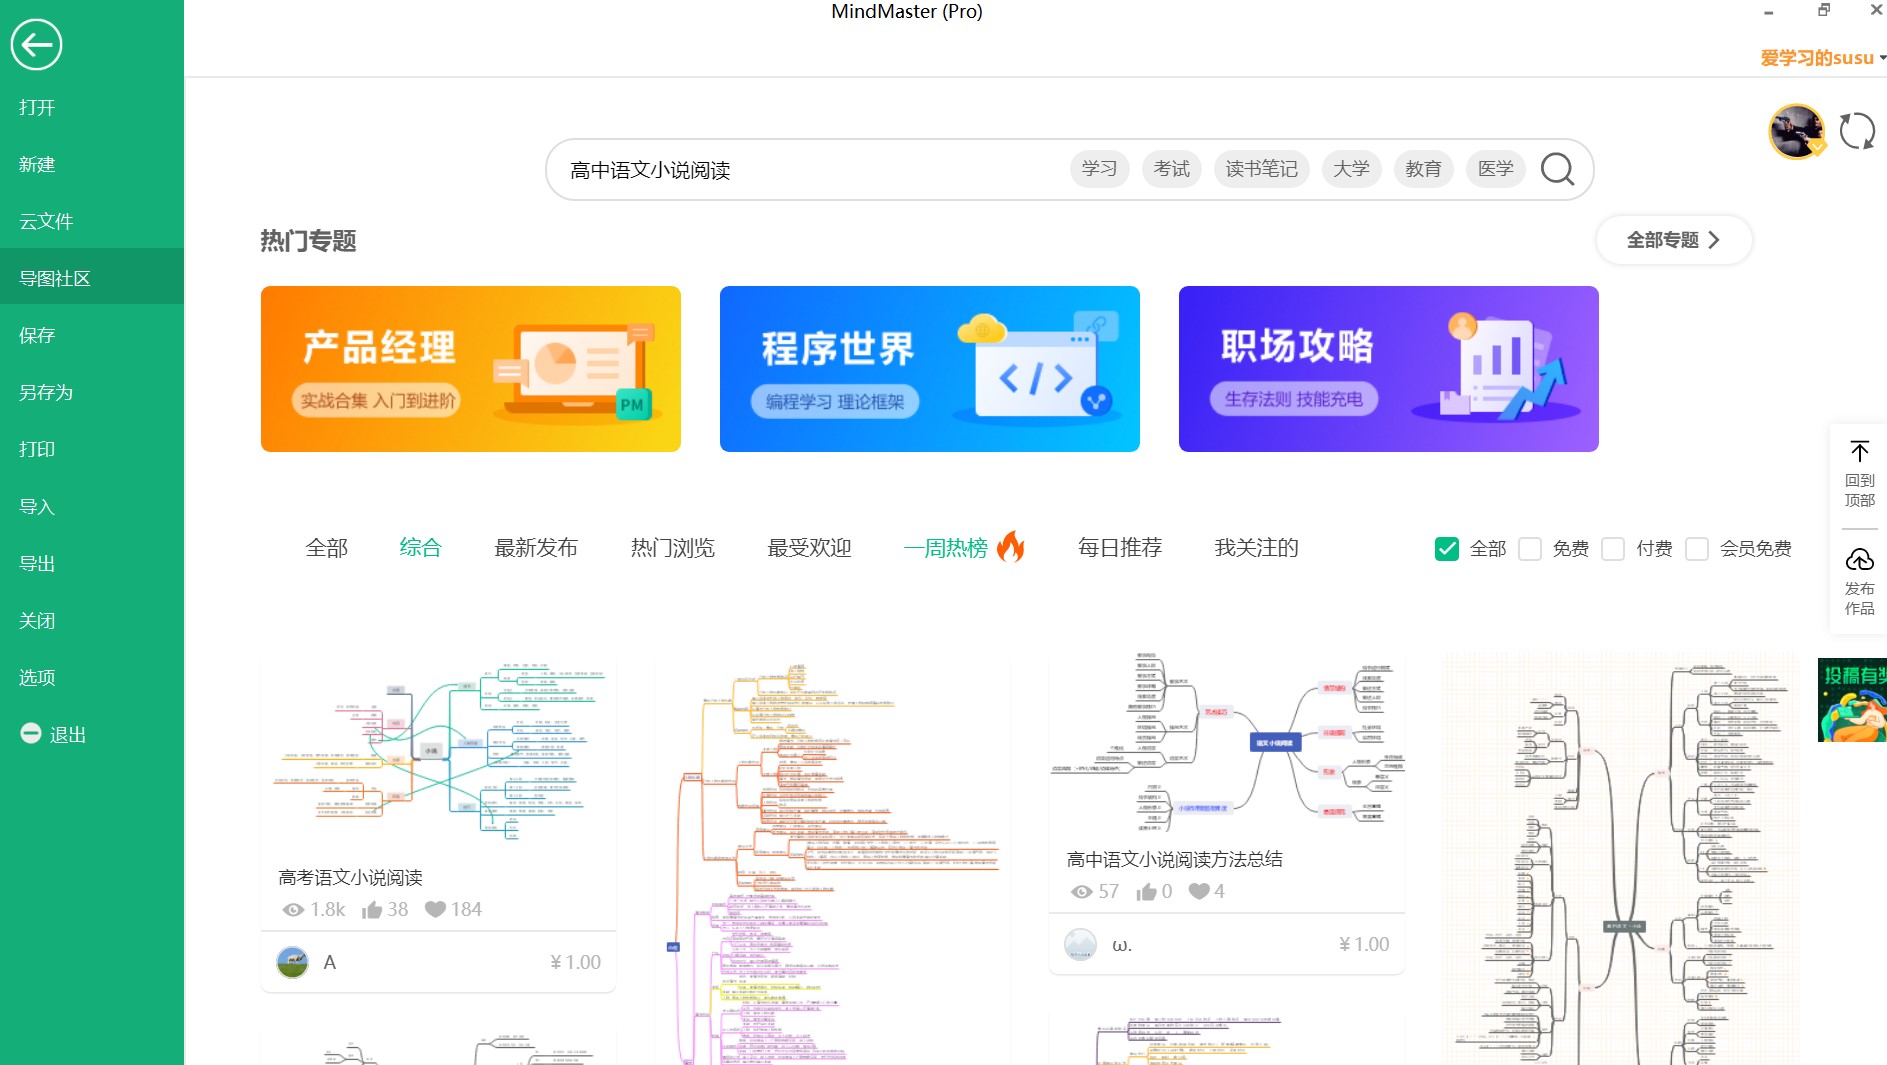This screenshot has width=1887, height=1065.
Task: Click the 学习 search tag
Action: click(x=1099, y=169)
